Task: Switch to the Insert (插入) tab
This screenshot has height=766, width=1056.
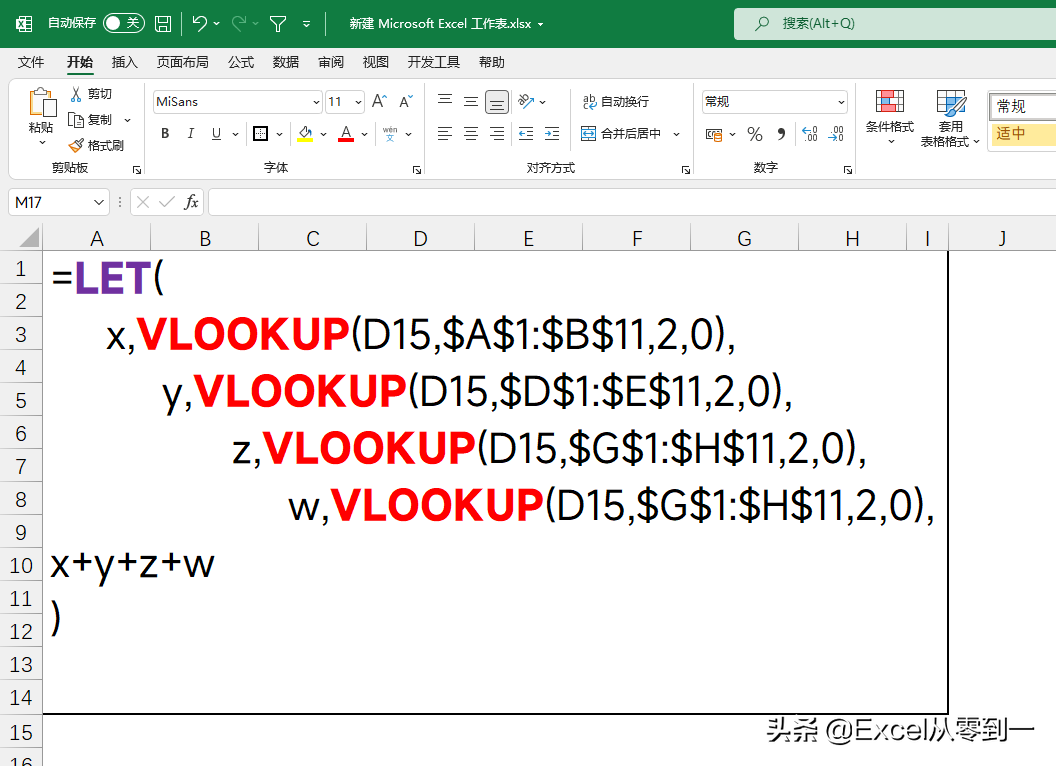Action: click(125, 63)
